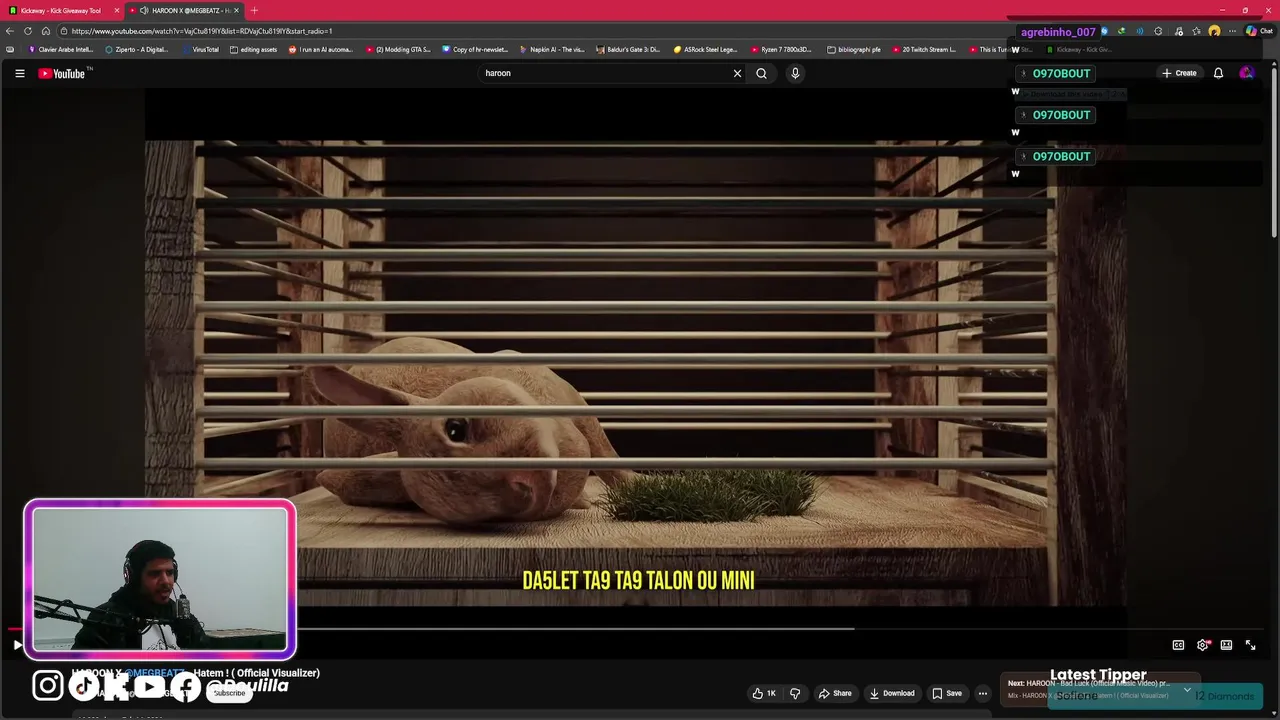Open the Ziperto - A Digital... bookmark
Screen dimensions: 1280x720
[137, 49]
